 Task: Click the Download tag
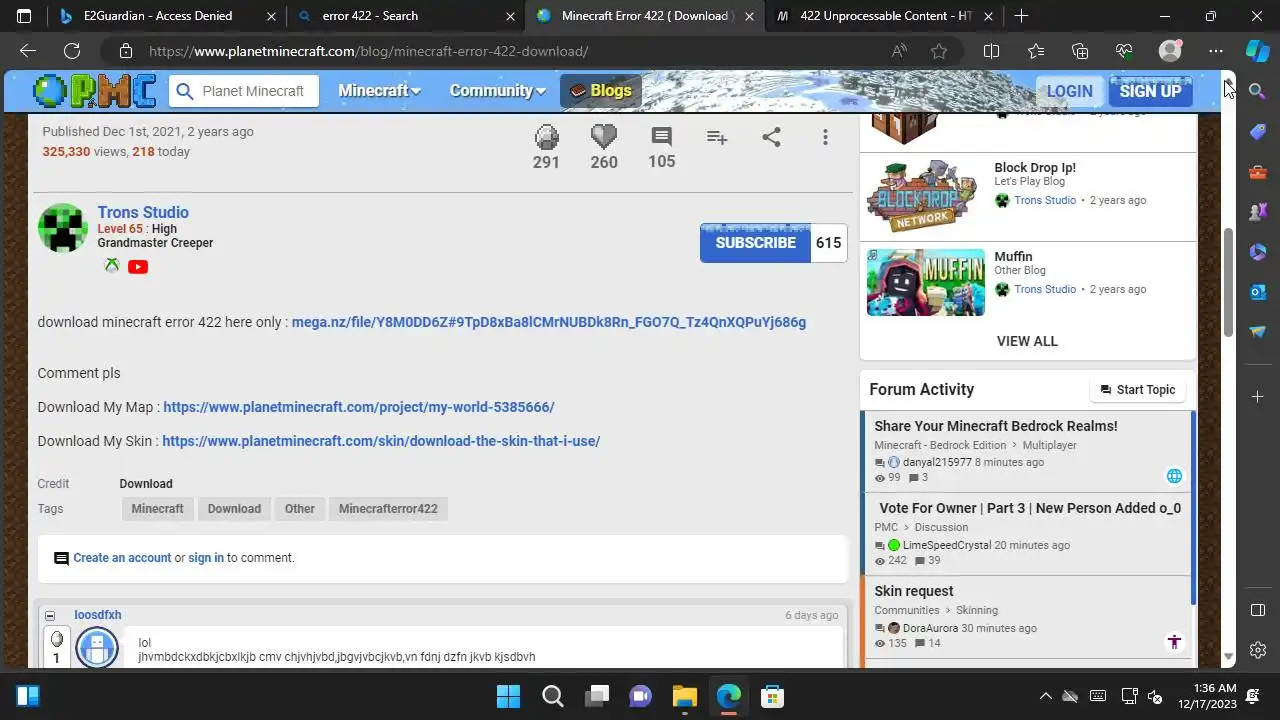pos(234,509)
